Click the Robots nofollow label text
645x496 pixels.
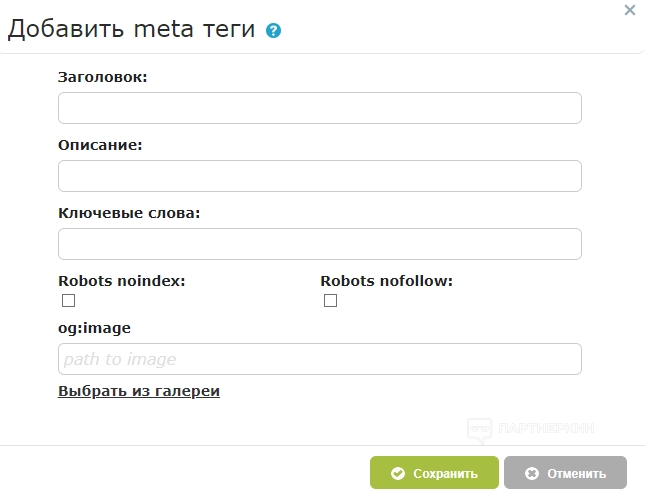387,281
